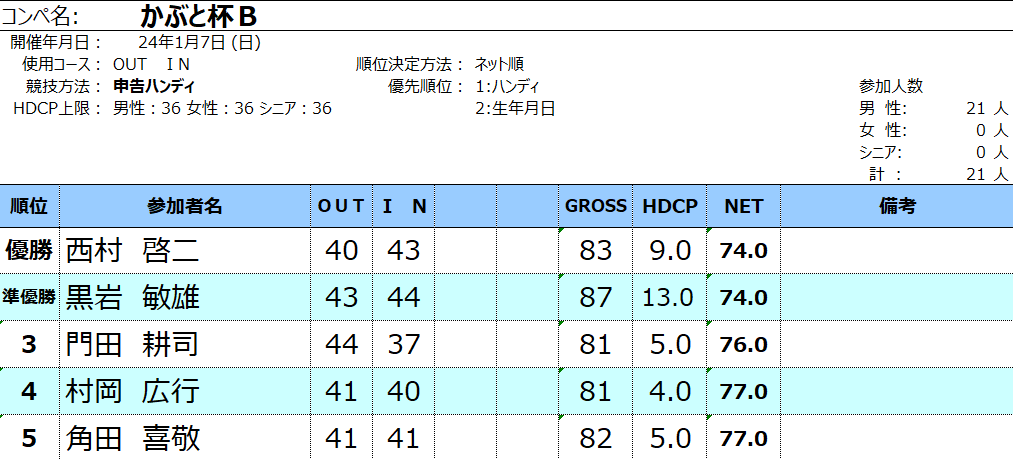Click the HDCP value 13.0
Image resolution: width=1013 pixels, height=459 pixels.
point(670,297)
